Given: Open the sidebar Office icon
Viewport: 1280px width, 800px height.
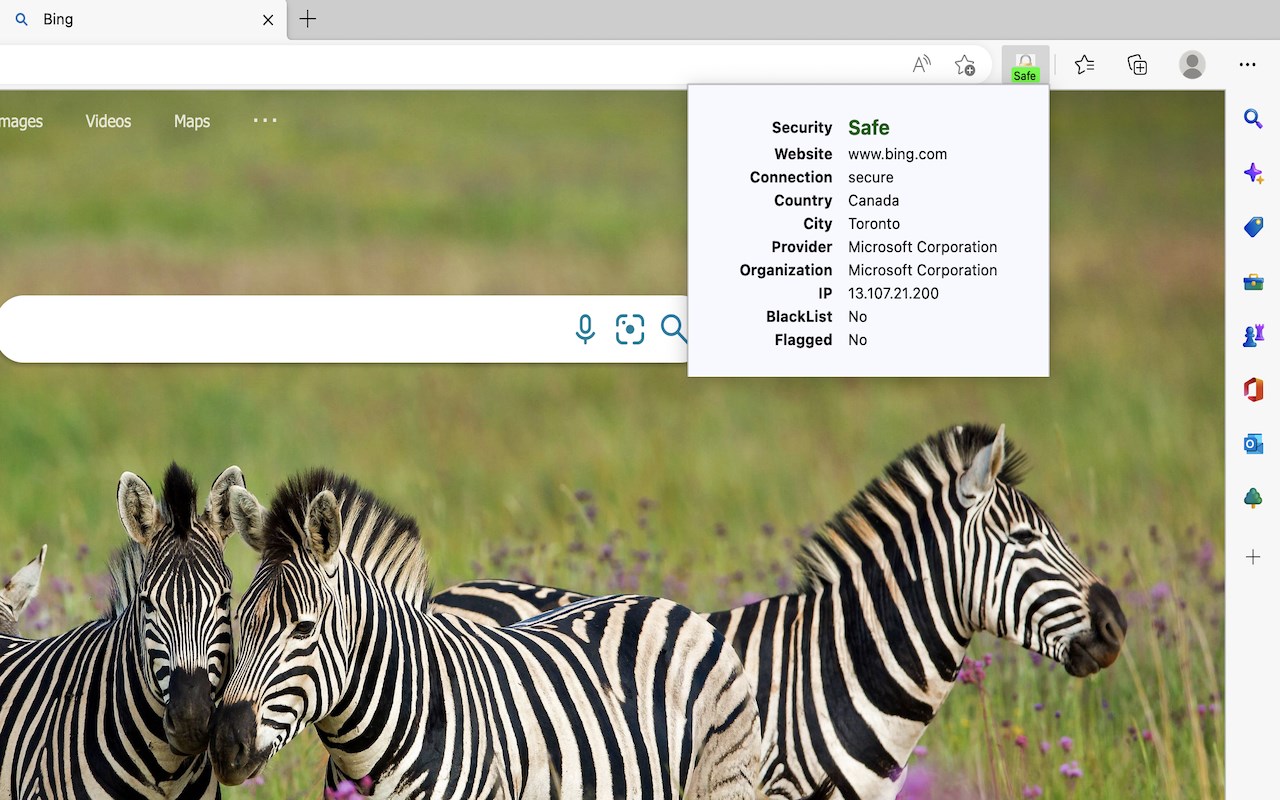Looking at the screenshot, I should 1253,389.
